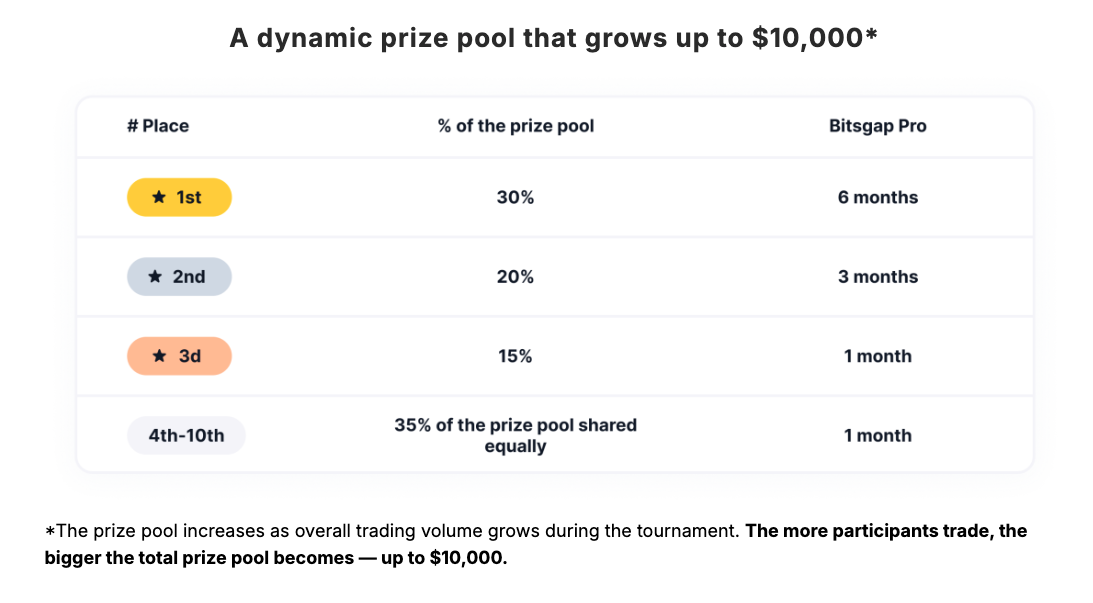Click "35% of the prize pool shared equally"

click(515, 436)
